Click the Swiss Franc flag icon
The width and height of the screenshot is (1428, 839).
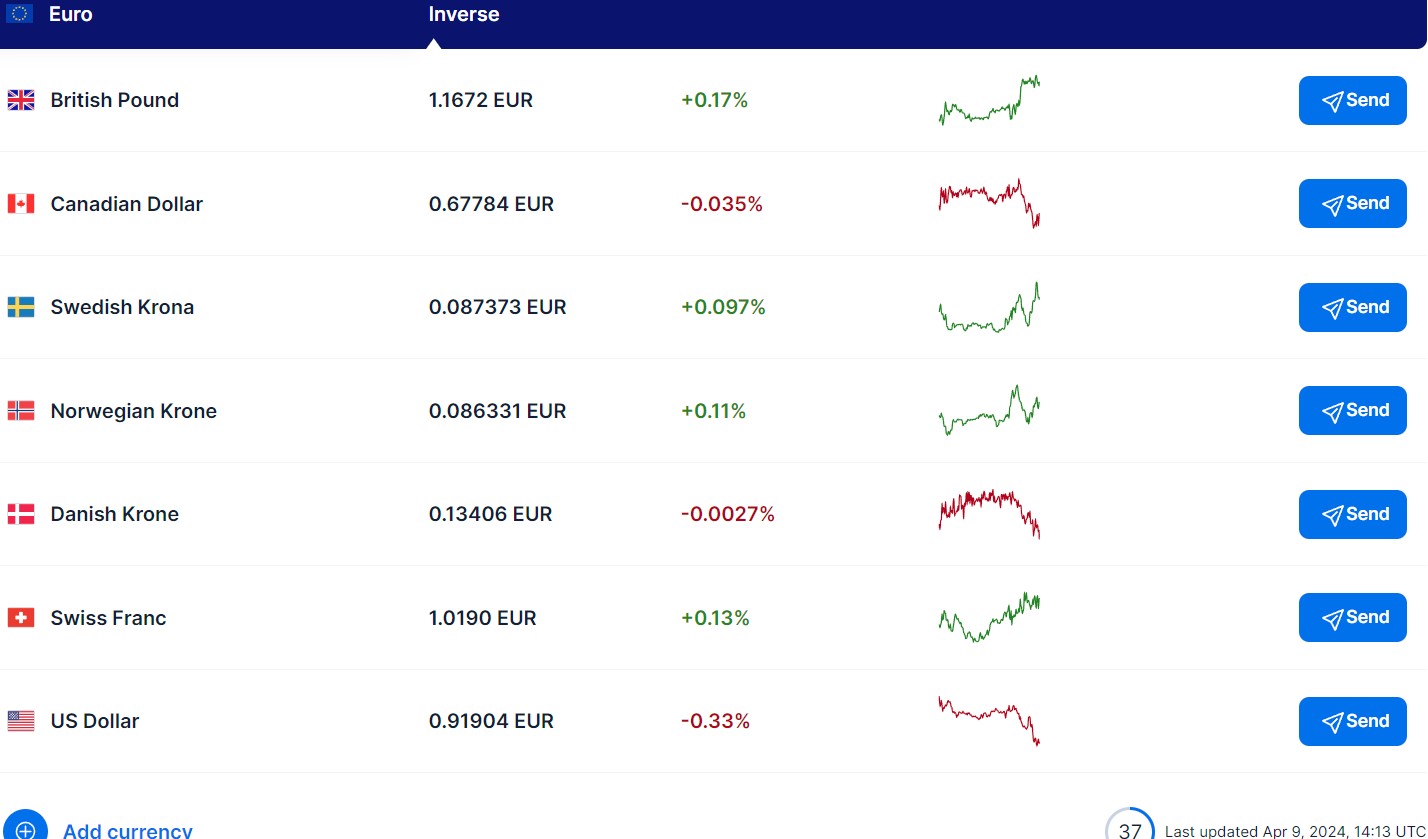(x=21, y=618)
